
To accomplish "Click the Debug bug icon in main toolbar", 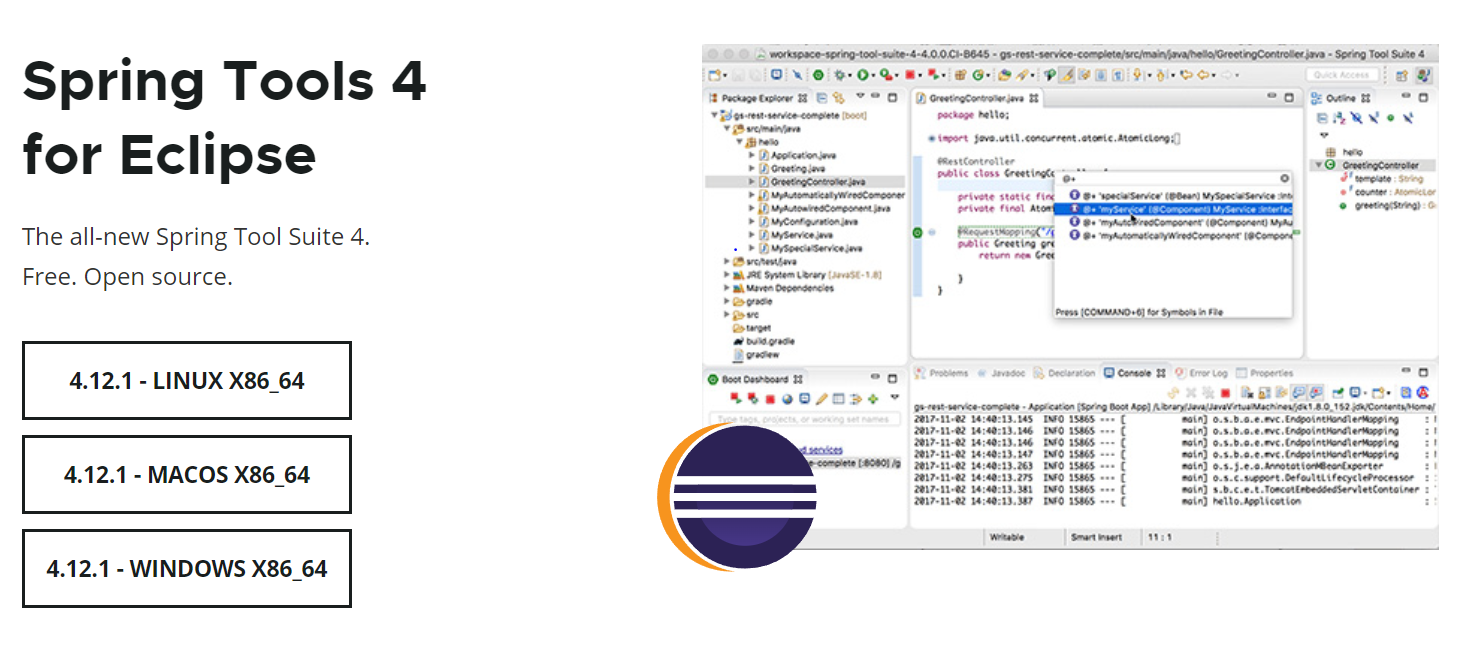I will click(839, 75).
